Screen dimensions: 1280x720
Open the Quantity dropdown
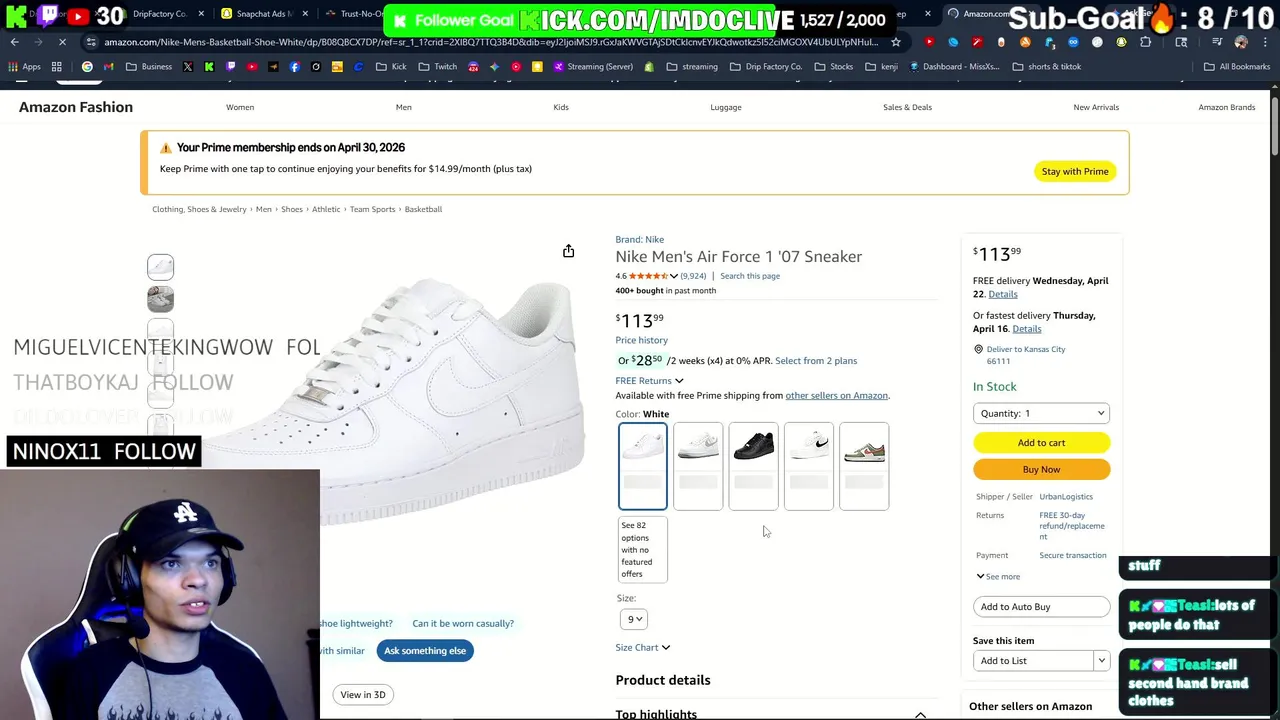(1040, 413)
